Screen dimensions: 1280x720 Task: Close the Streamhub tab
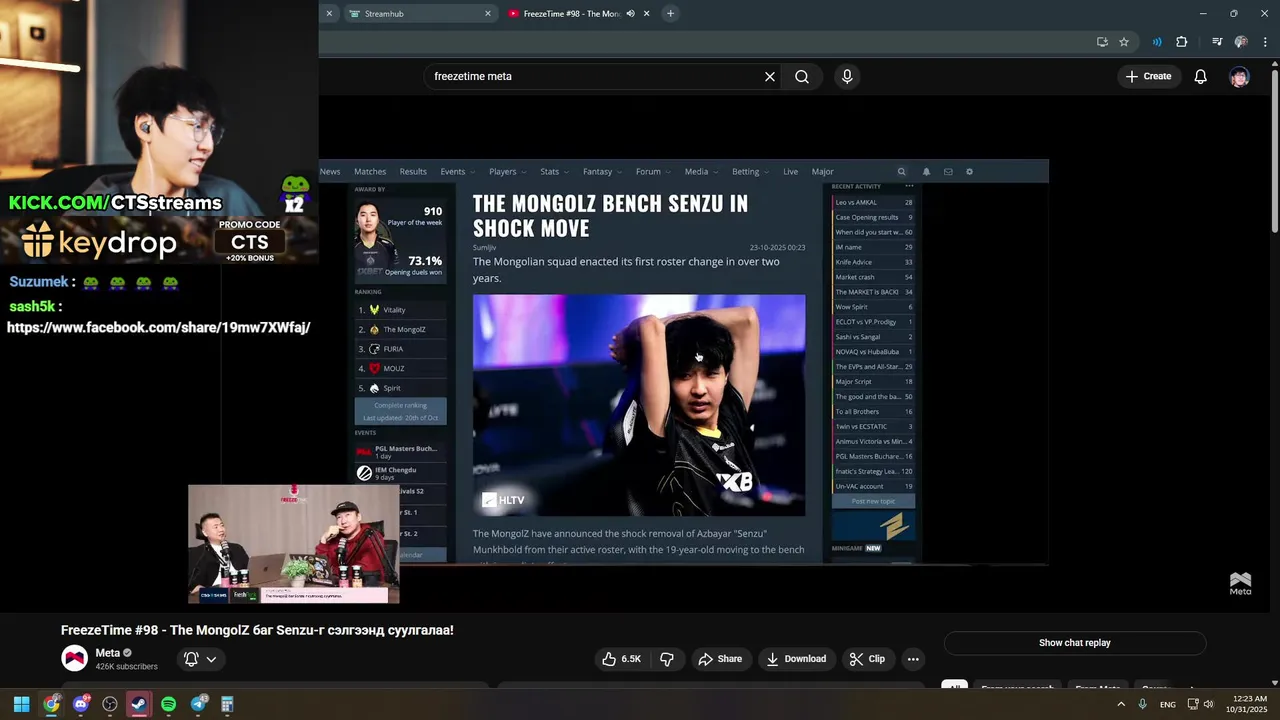pyautogui.click(x=488, y=14)
